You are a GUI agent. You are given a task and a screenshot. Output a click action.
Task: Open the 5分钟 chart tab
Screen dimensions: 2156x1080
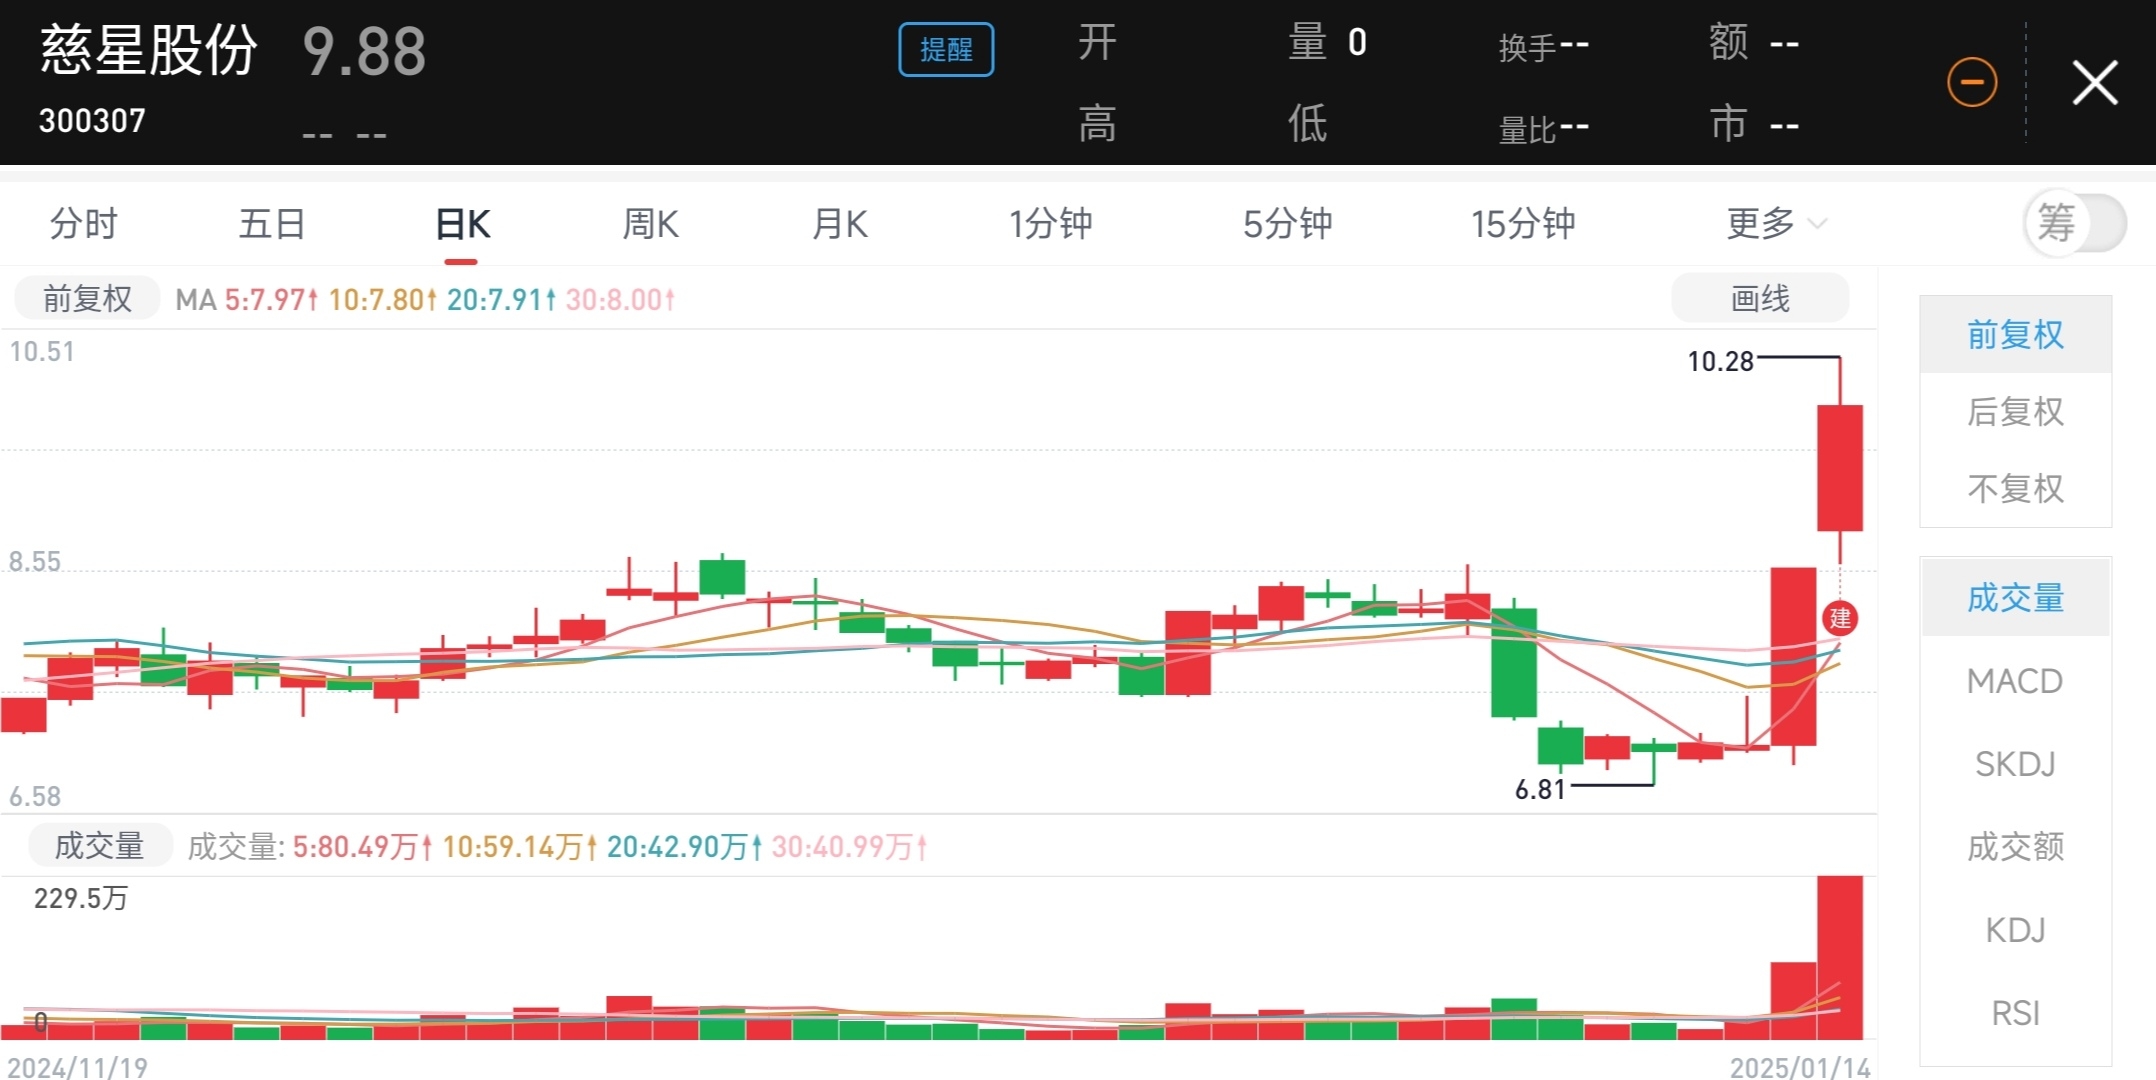click(x=1287, y=223)
